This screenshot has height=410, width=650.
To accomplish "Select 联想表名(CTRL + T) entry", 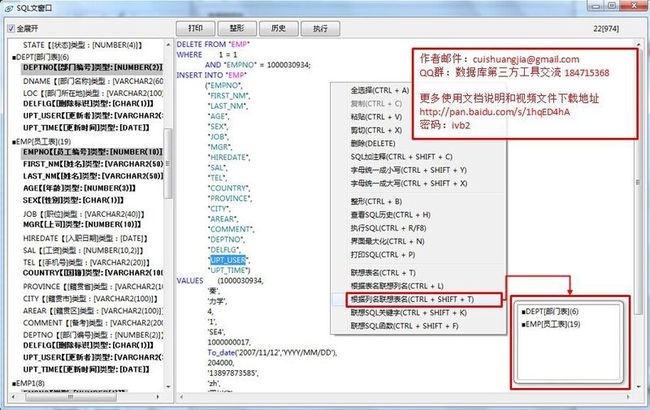I will coord(383,273).
